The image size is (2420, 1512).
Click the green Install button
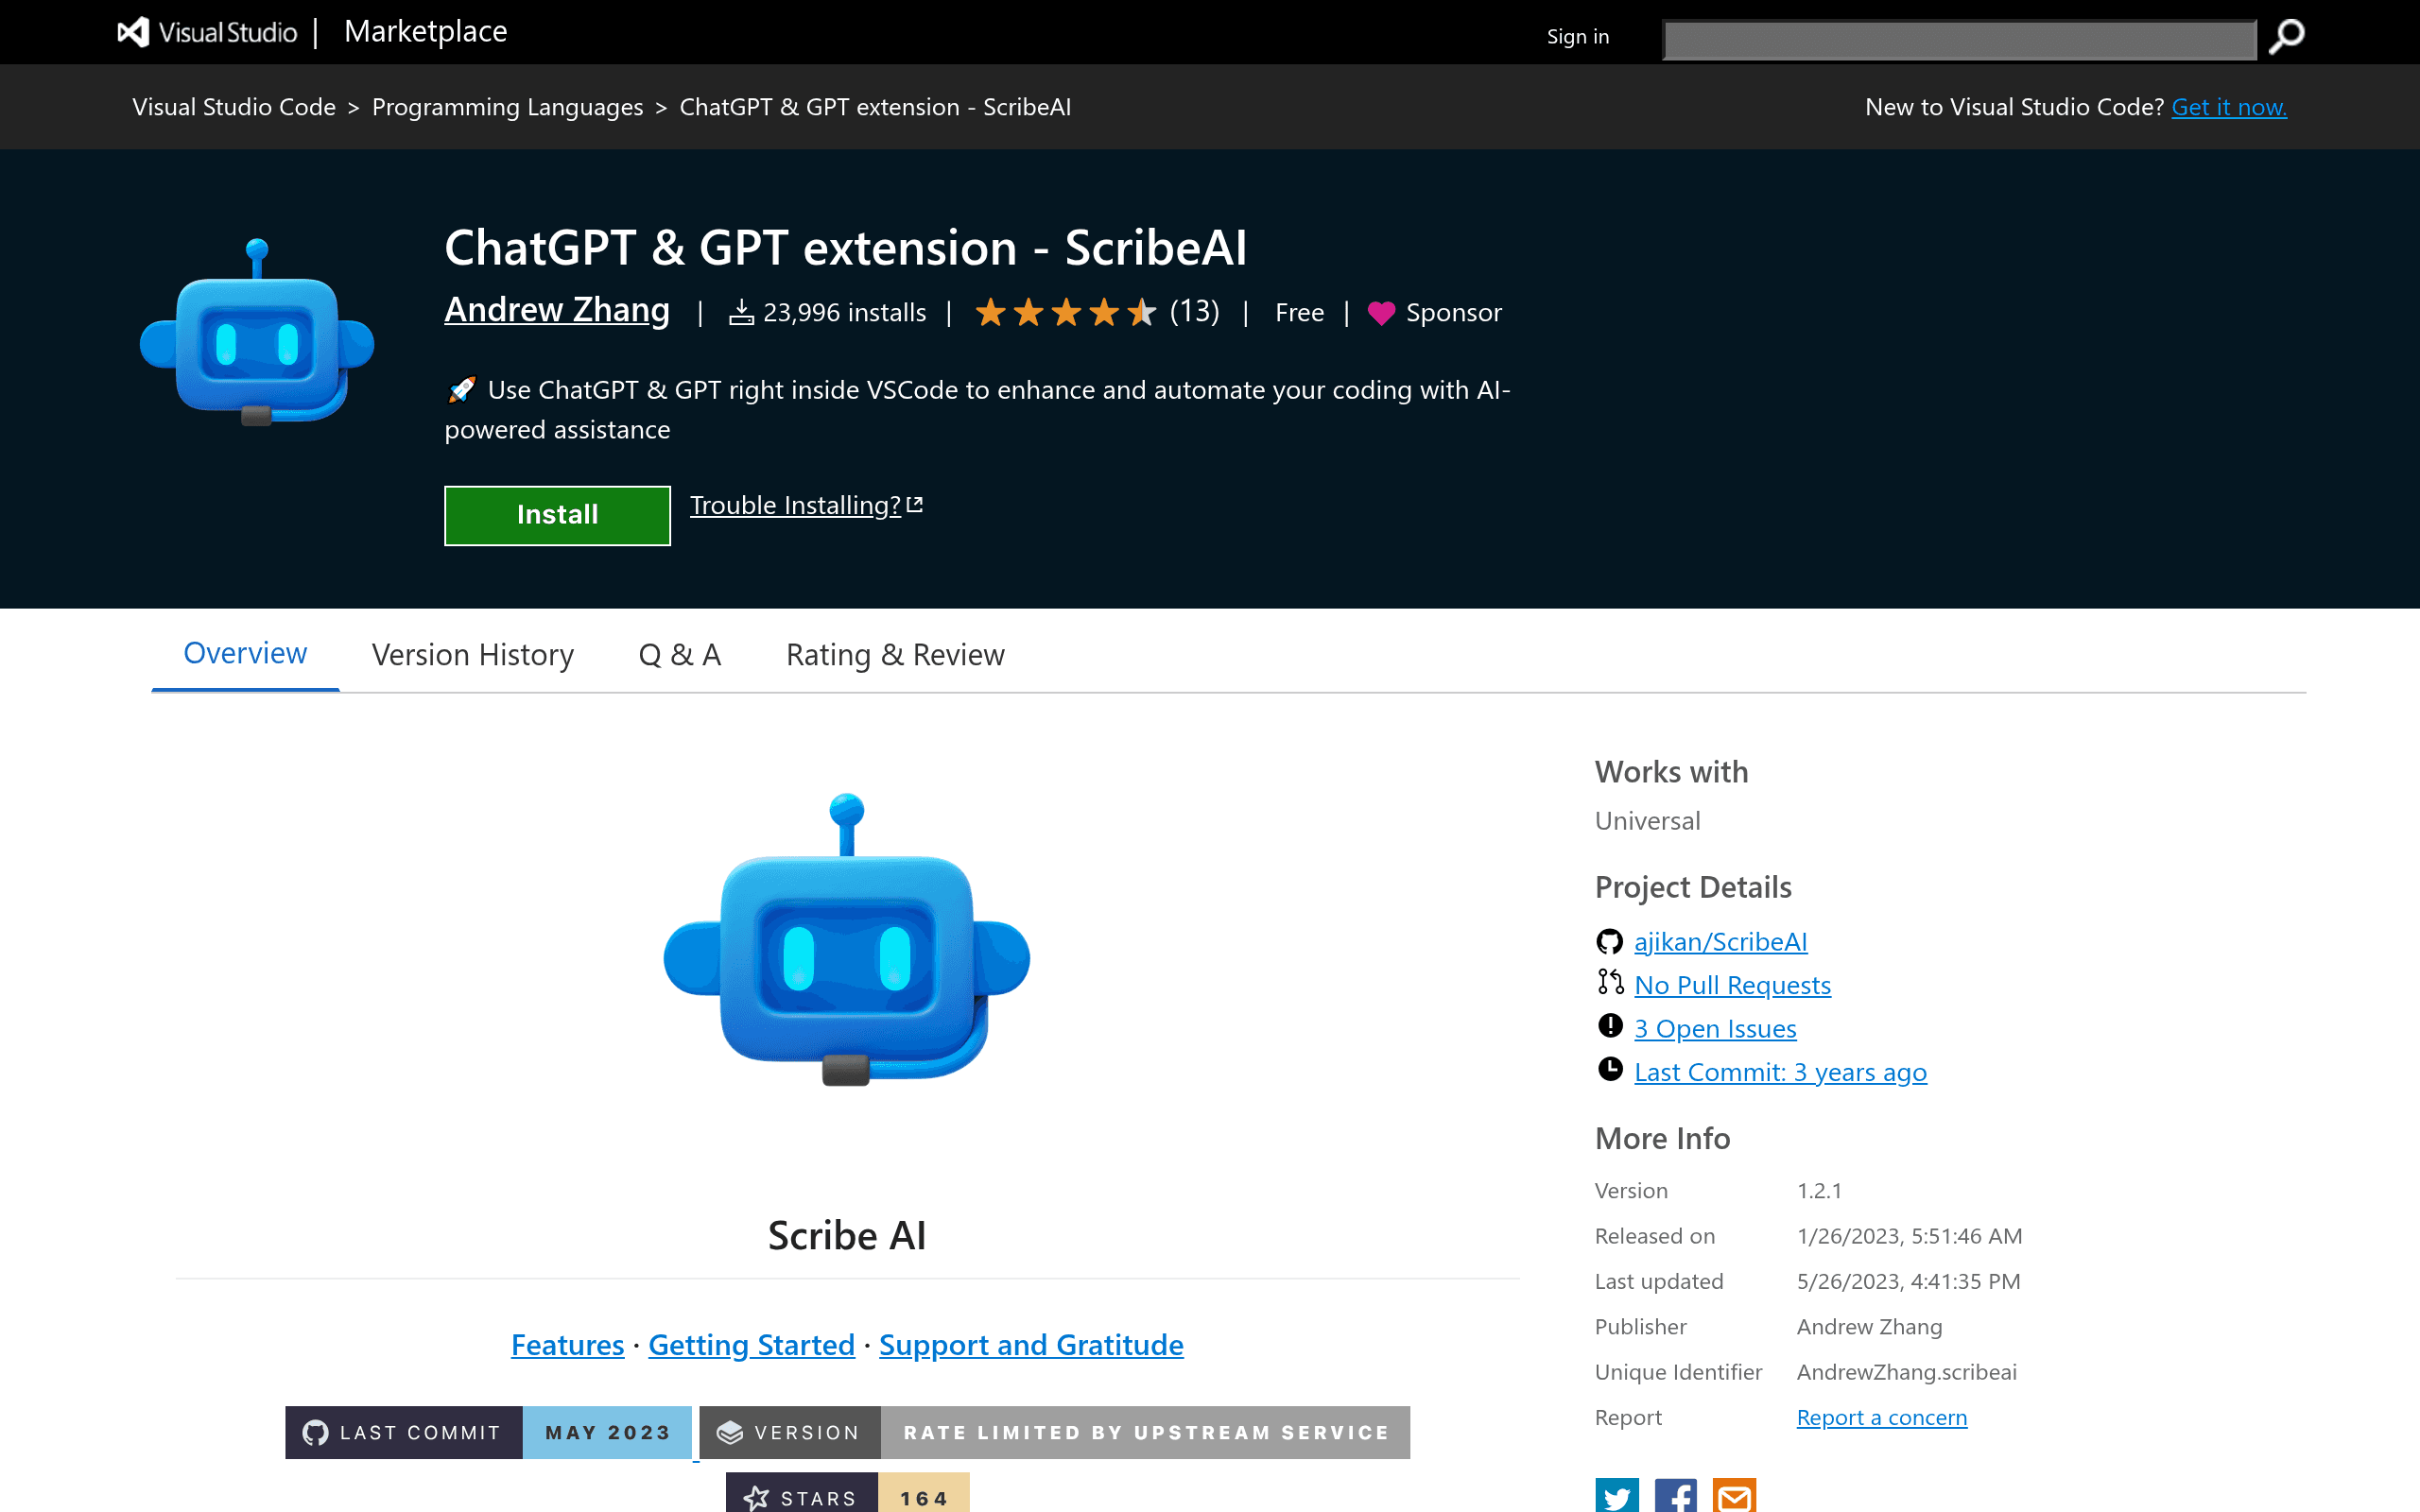[557, 515]
